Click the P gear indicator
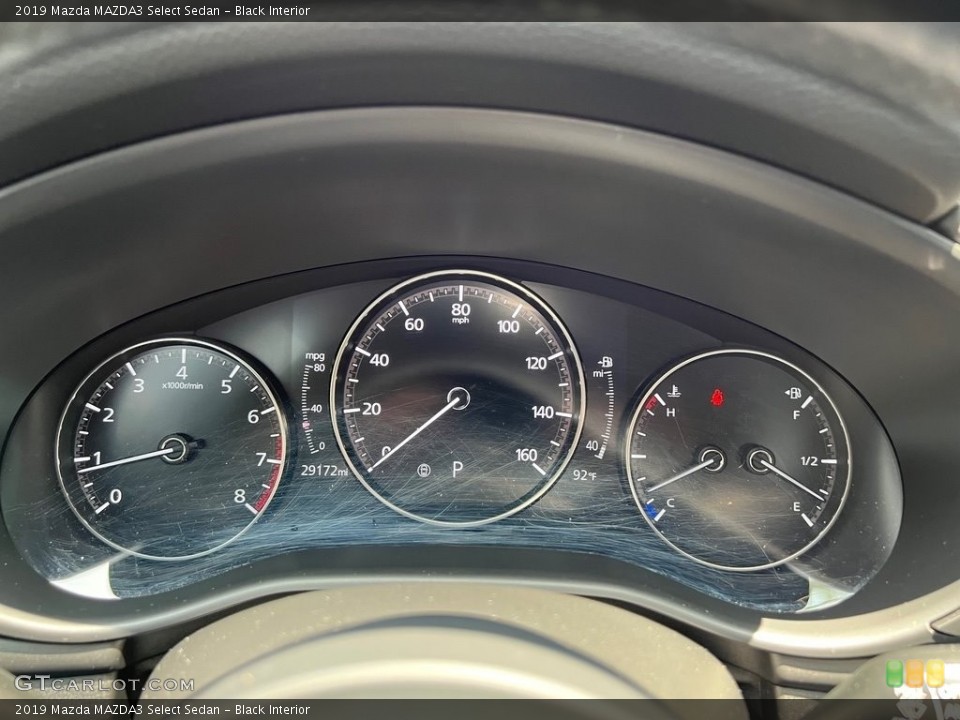 coord(457,470)
